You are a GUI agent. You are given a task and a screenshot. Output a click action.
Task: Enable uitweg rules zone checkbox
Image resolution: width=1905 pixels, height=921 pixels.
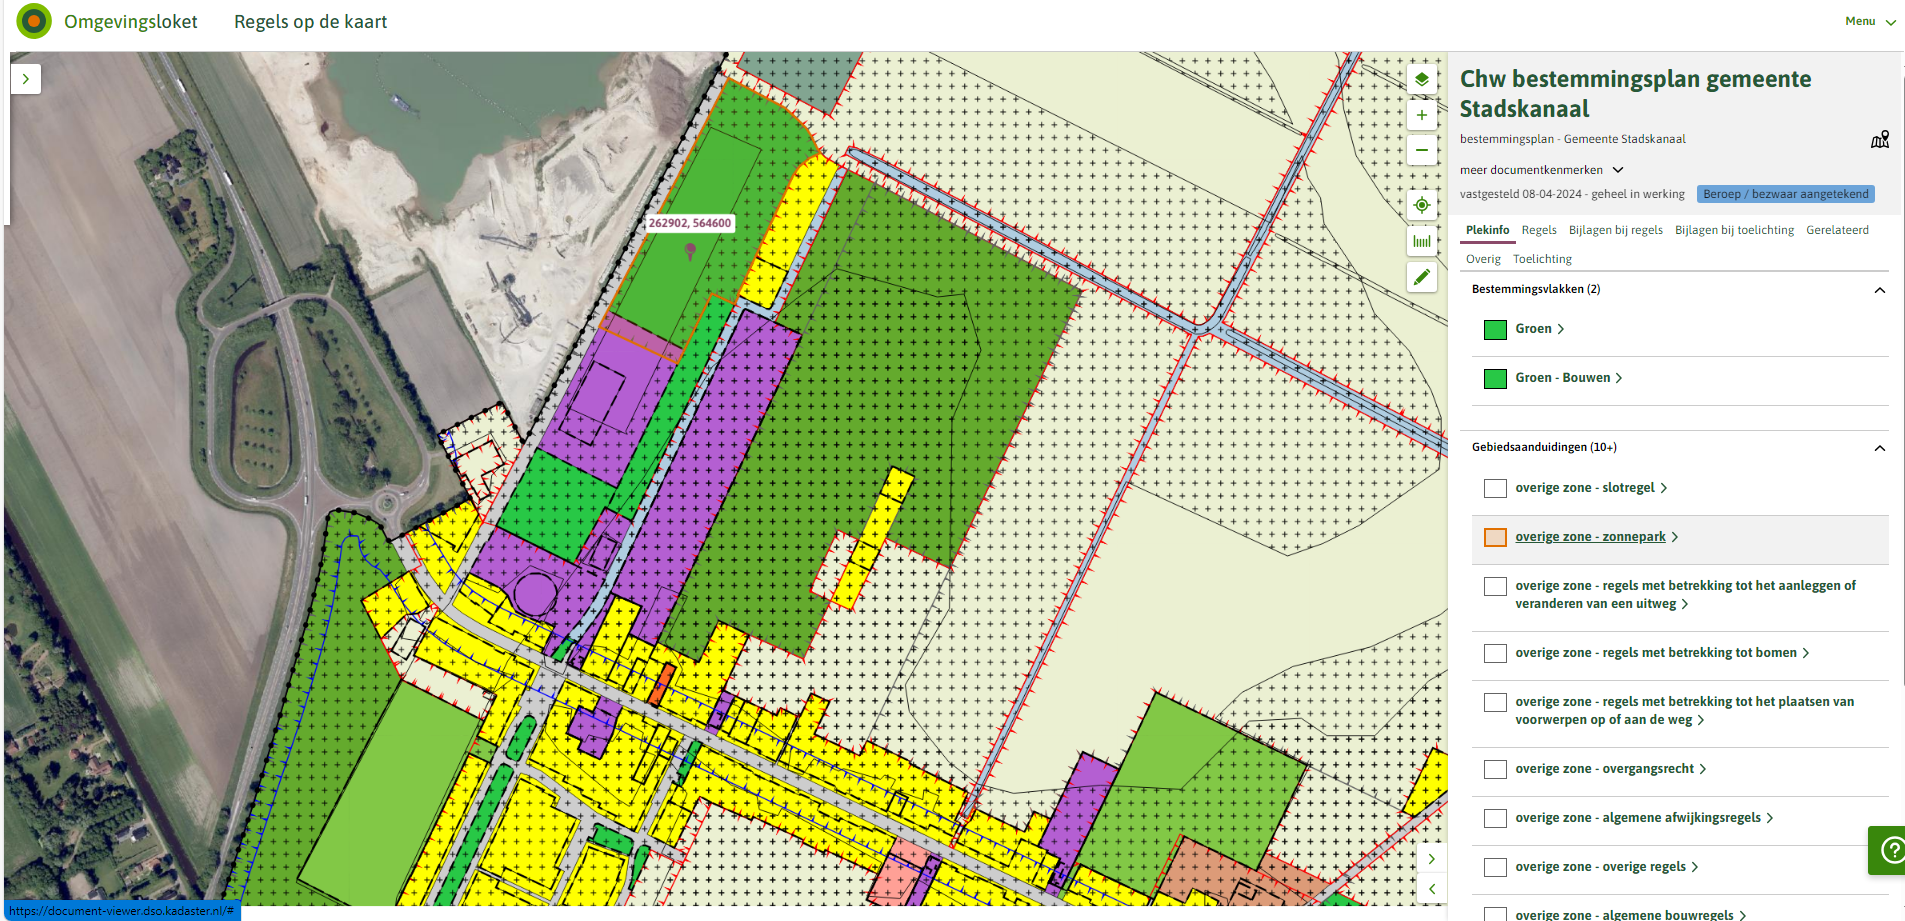coord(1495,586)
